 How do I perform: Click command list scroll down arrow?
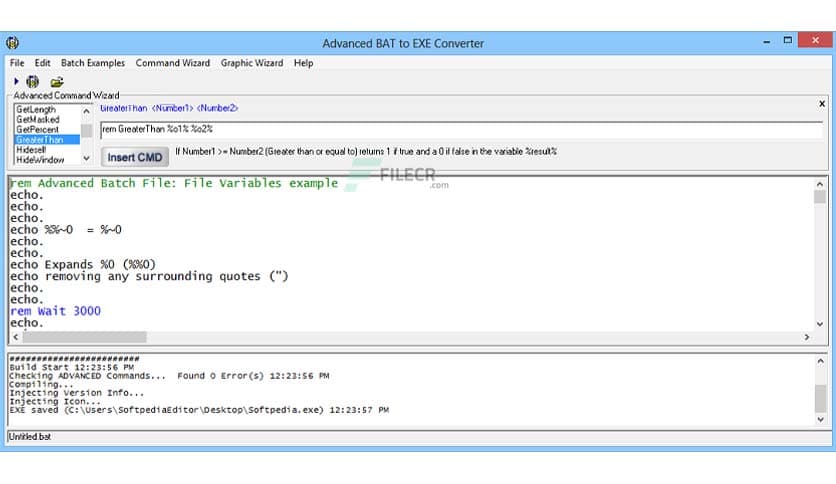[x=86, y=158]
